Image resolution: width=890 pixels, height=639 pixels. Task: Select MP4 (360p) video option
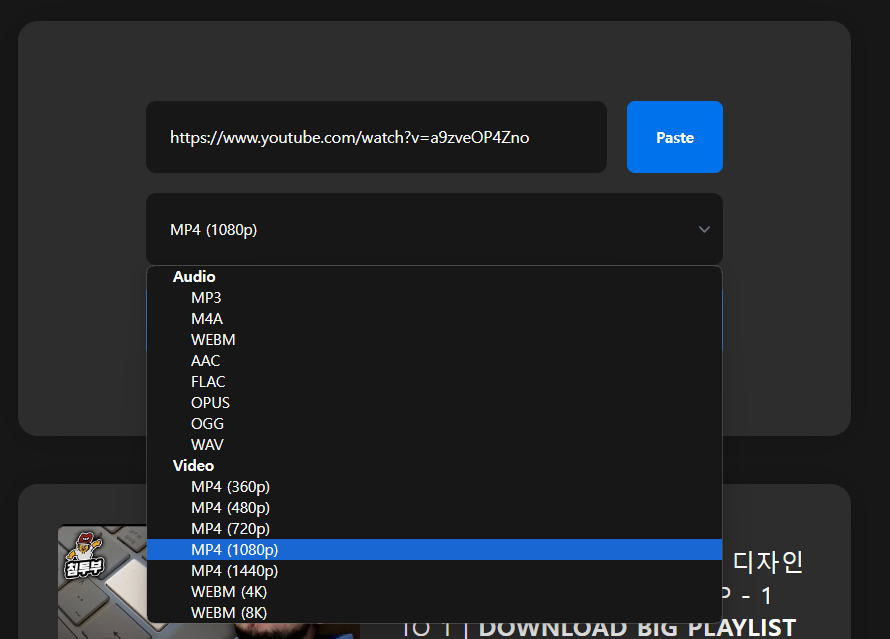(434, 486)
